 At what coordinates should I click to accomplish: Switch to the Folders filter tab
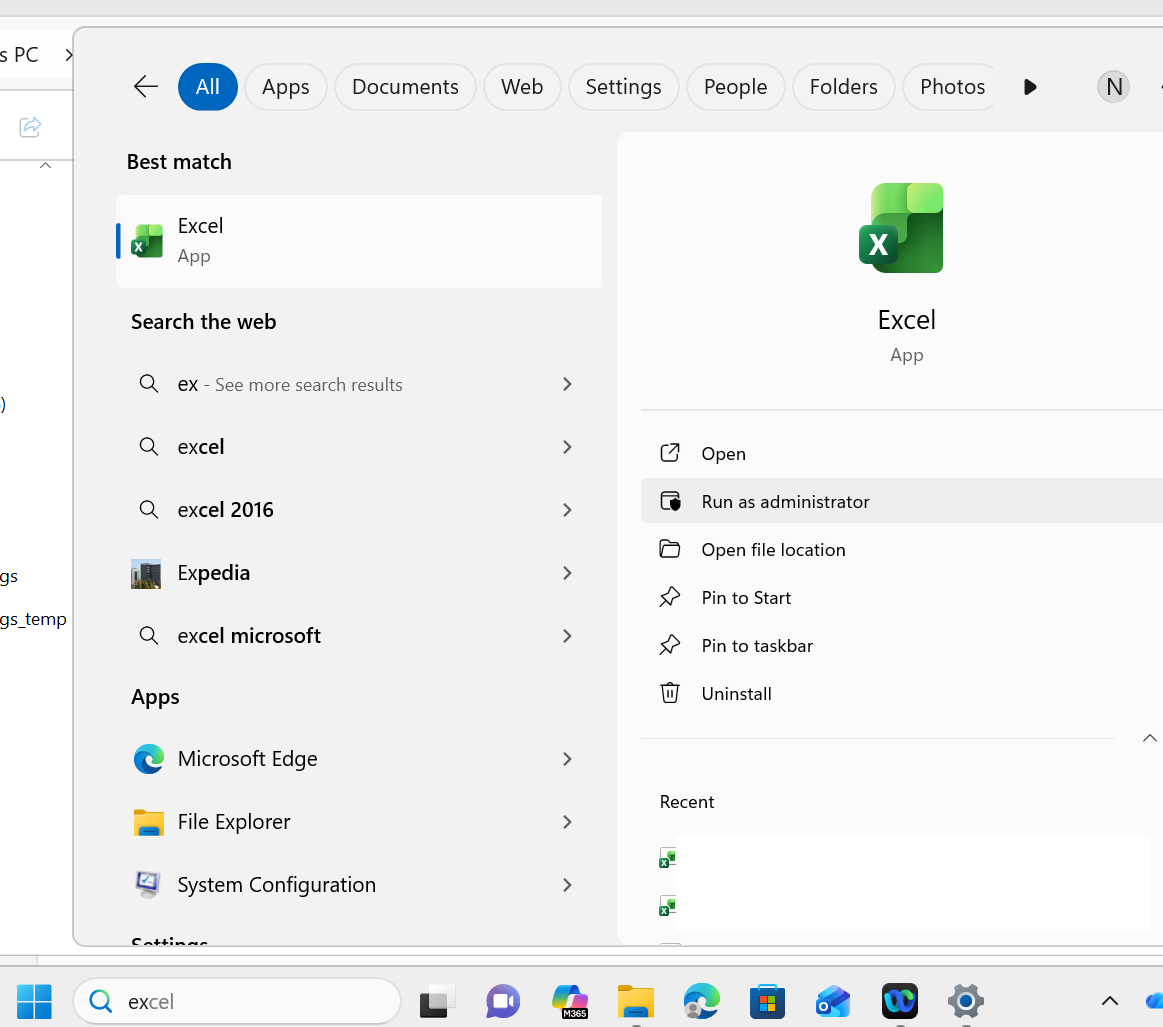pos(843,87)
